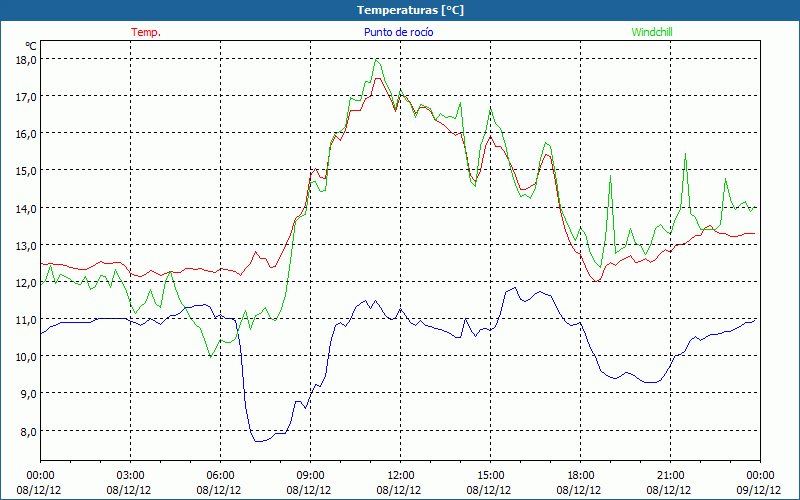Click the 09:00 time axis label

pos(310,476)
